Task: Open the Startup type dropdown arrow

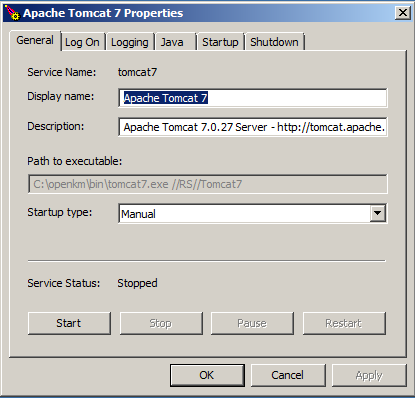Action: coord(378,213)
